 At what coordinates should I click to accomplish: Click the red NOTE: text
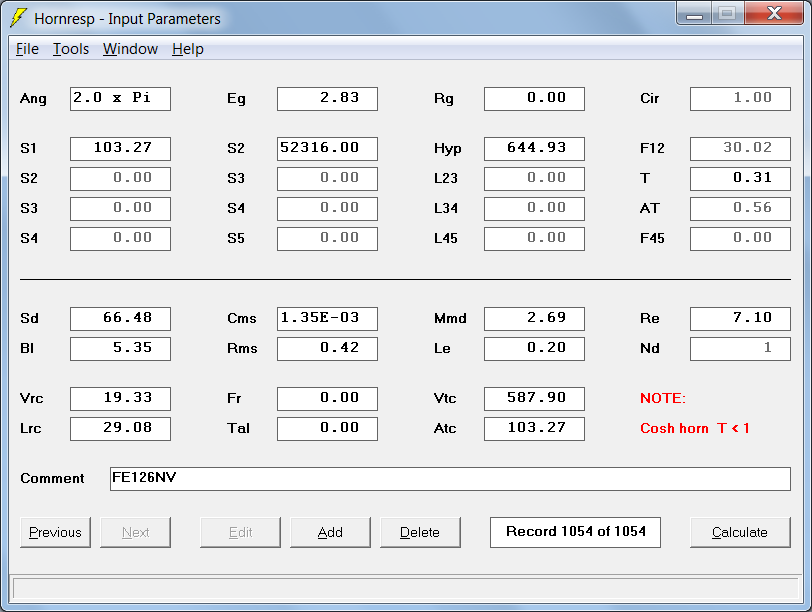(x=663, y=398)
